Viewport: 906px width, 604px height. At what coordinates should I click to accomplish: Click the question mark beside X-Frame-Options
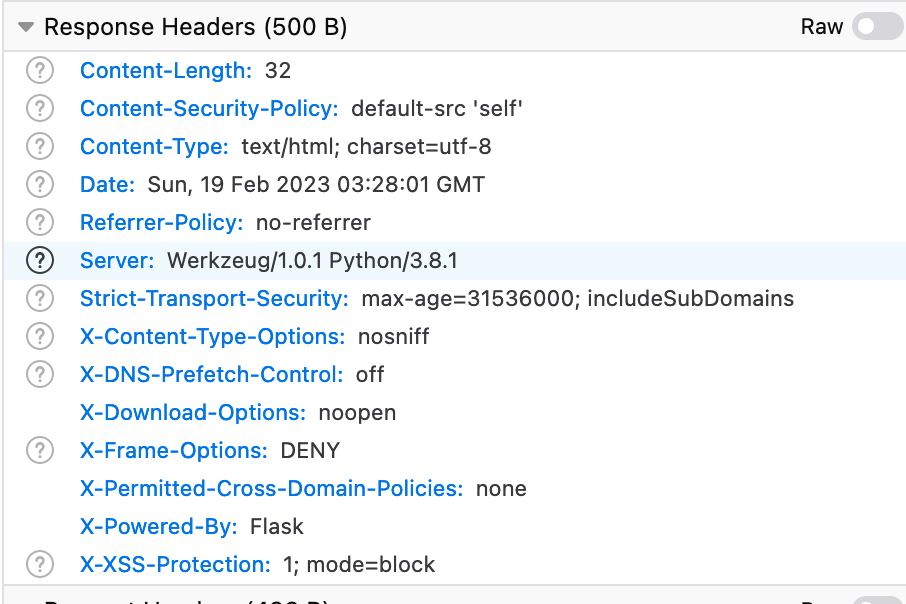click(x=39, y=450)
